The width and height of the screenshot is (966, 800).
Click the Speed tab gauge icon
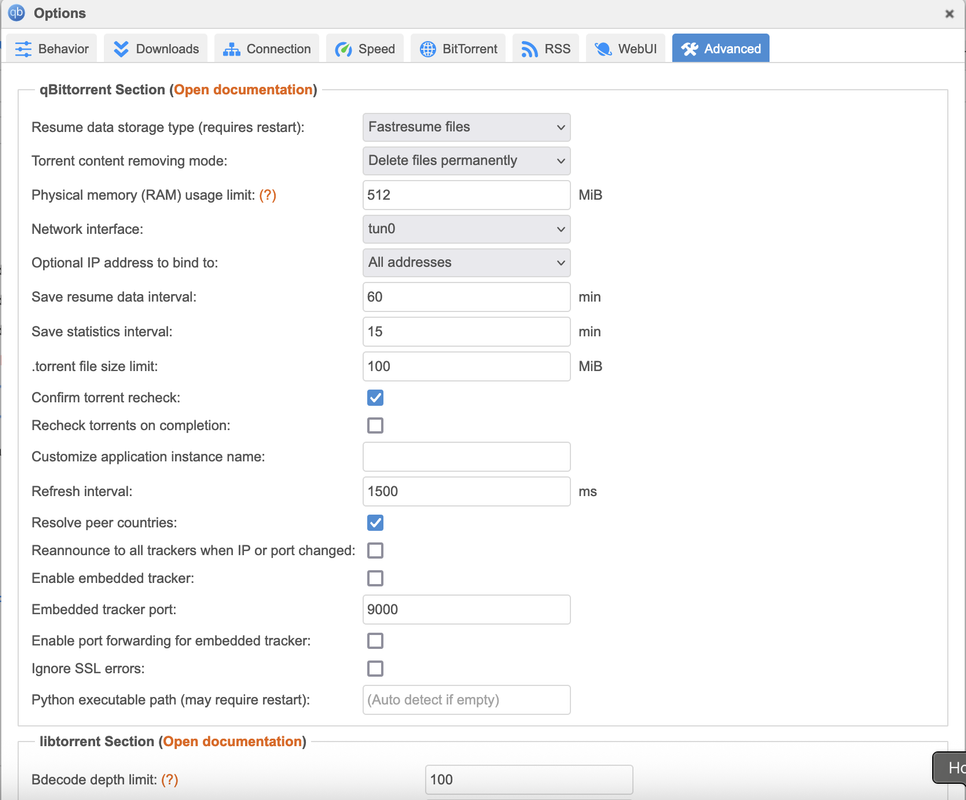[343, 49]
